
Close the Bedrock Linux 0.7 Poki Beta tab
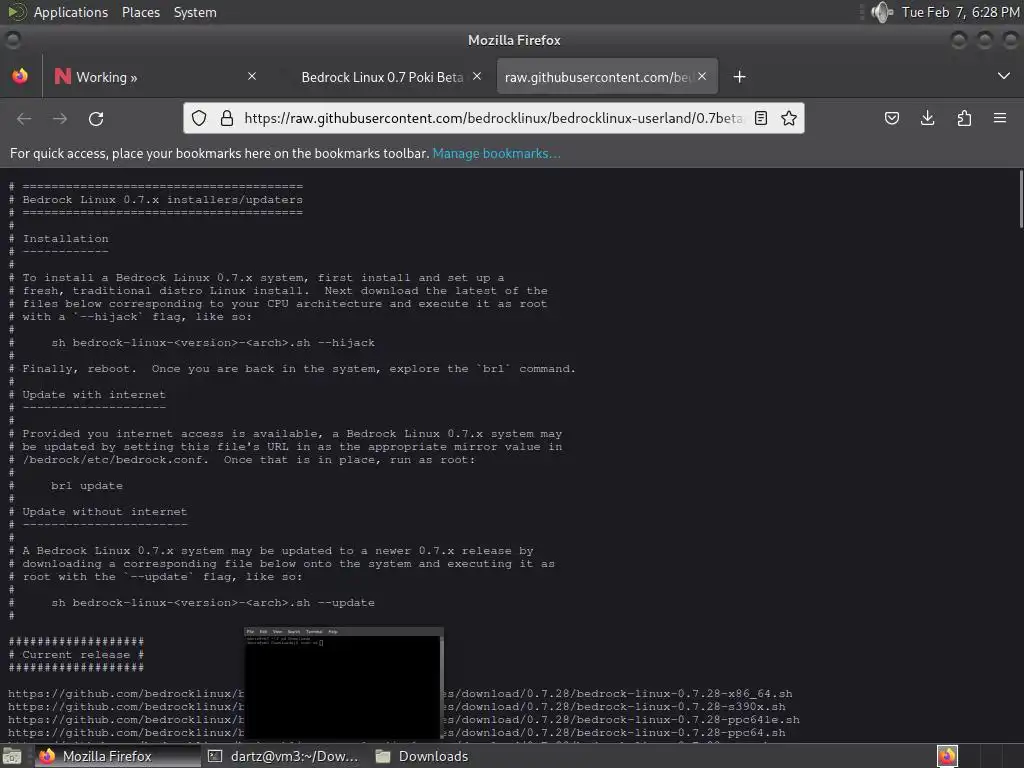click(x=477, y=76)
